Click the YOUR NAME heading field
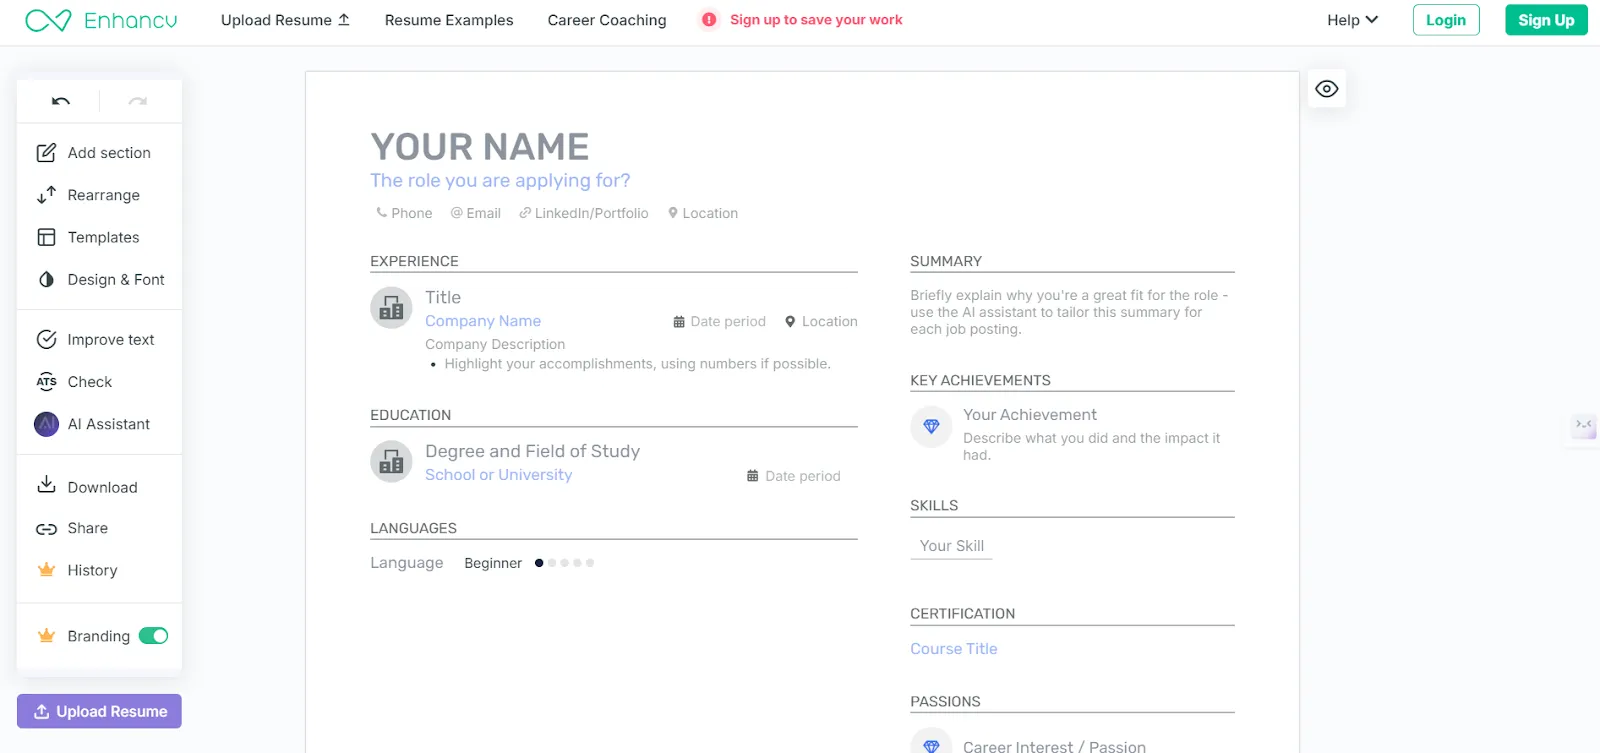 [480, 147]
